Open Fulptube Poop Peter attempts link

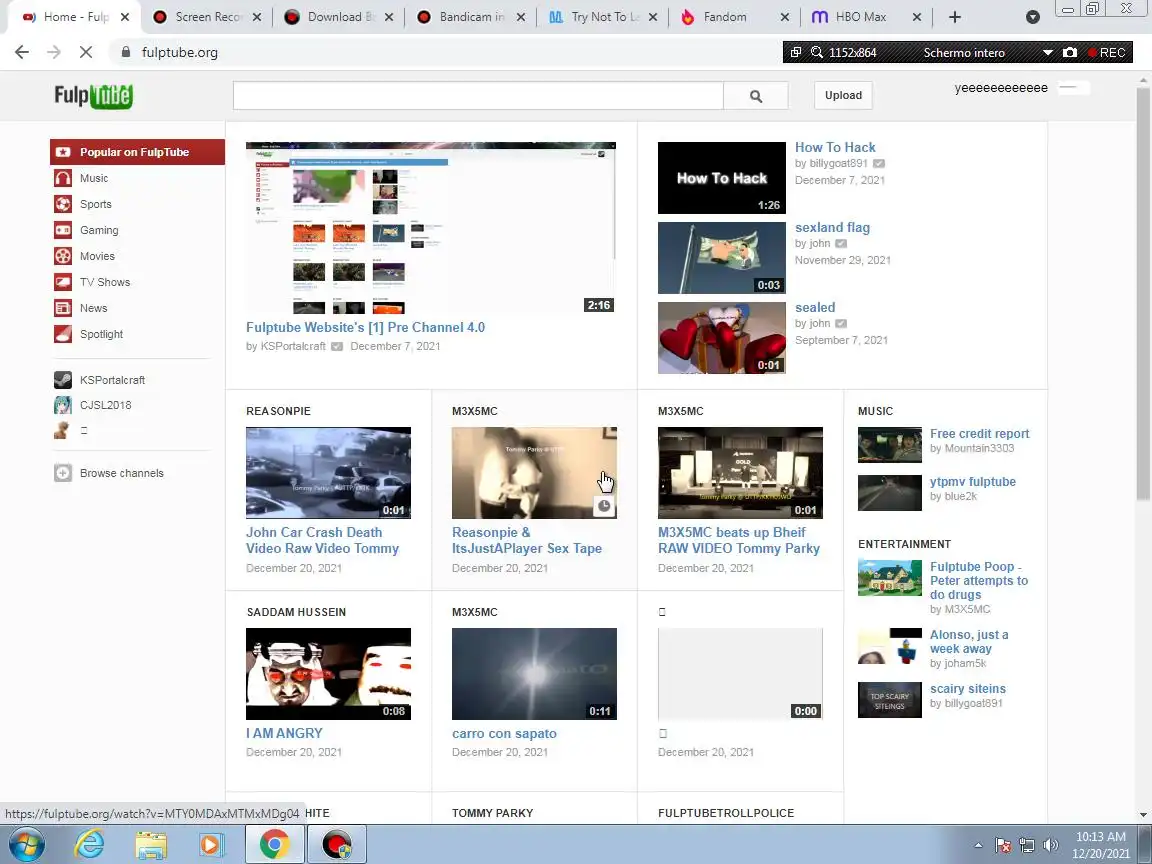coord(979,580)
